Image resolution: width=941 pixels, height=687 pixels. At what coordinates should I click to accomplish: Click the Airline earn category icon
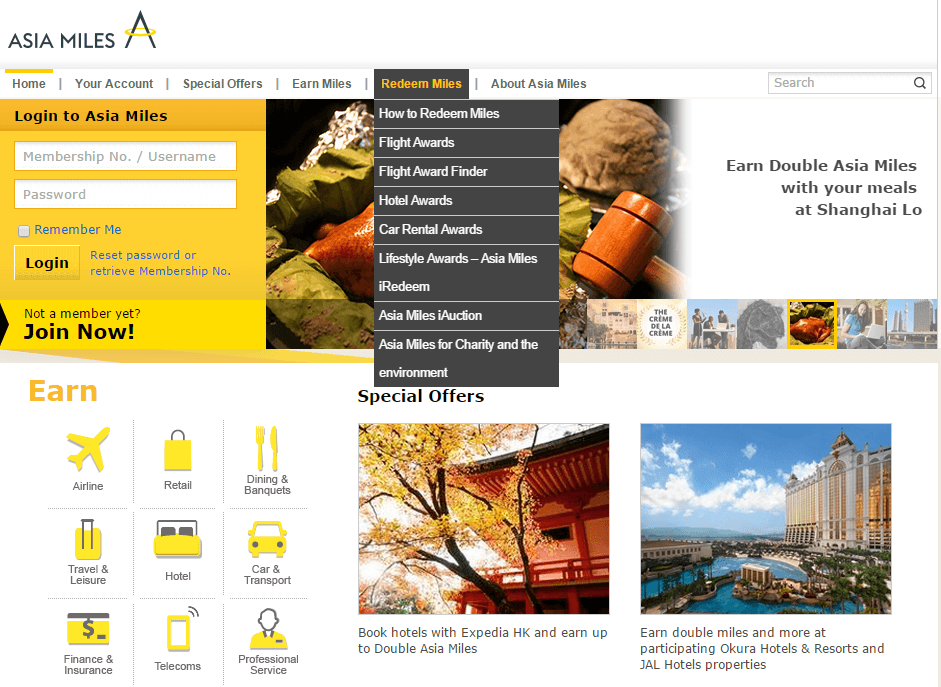click(x=88, y=449)
